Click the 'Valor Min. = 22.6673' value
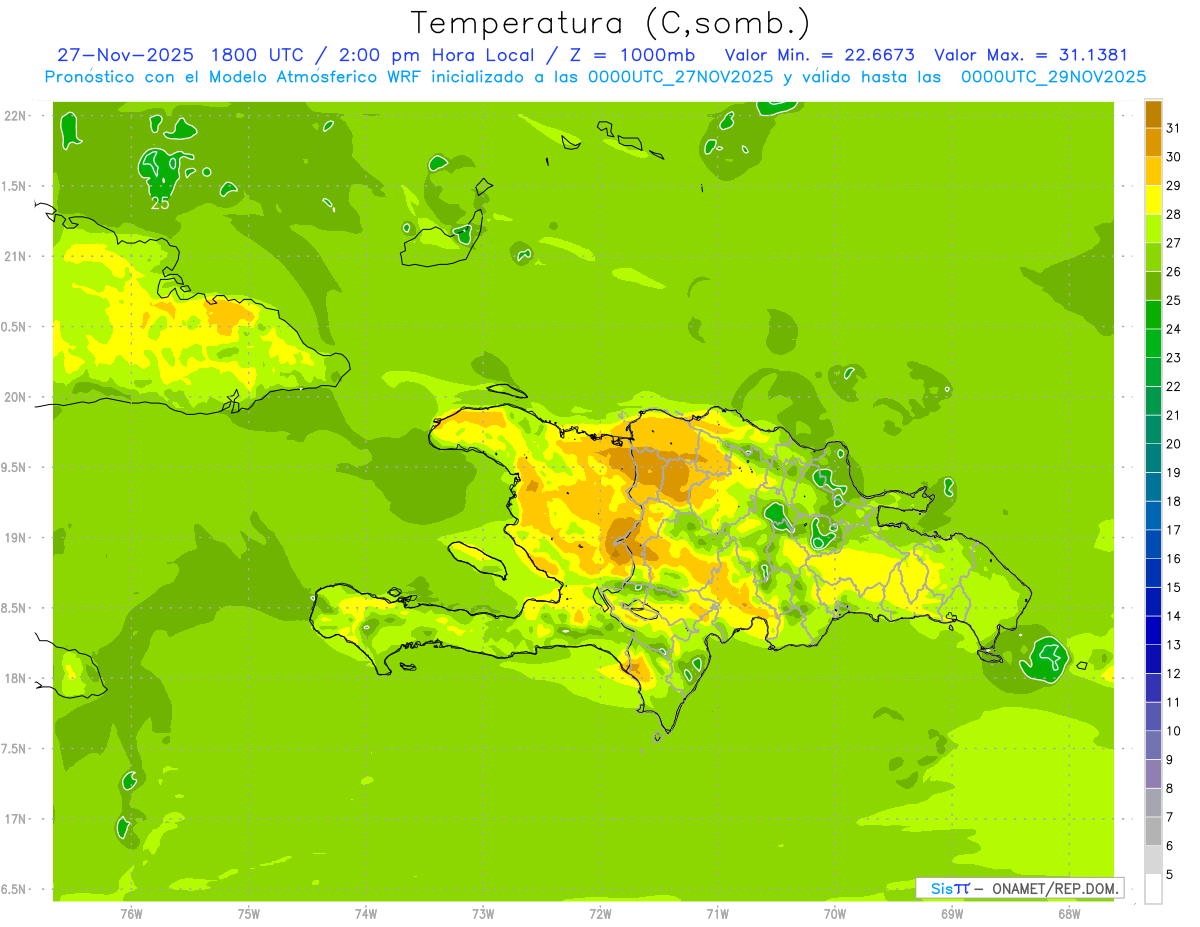This screenshot has width=1200, height=927. click(x=819, y=55)
